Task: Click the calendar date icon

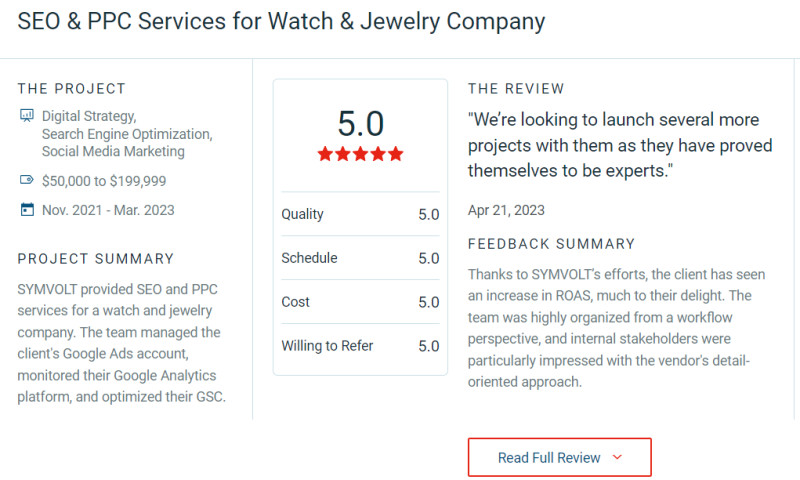Action: pyautogui.click(x=27, y=210)
